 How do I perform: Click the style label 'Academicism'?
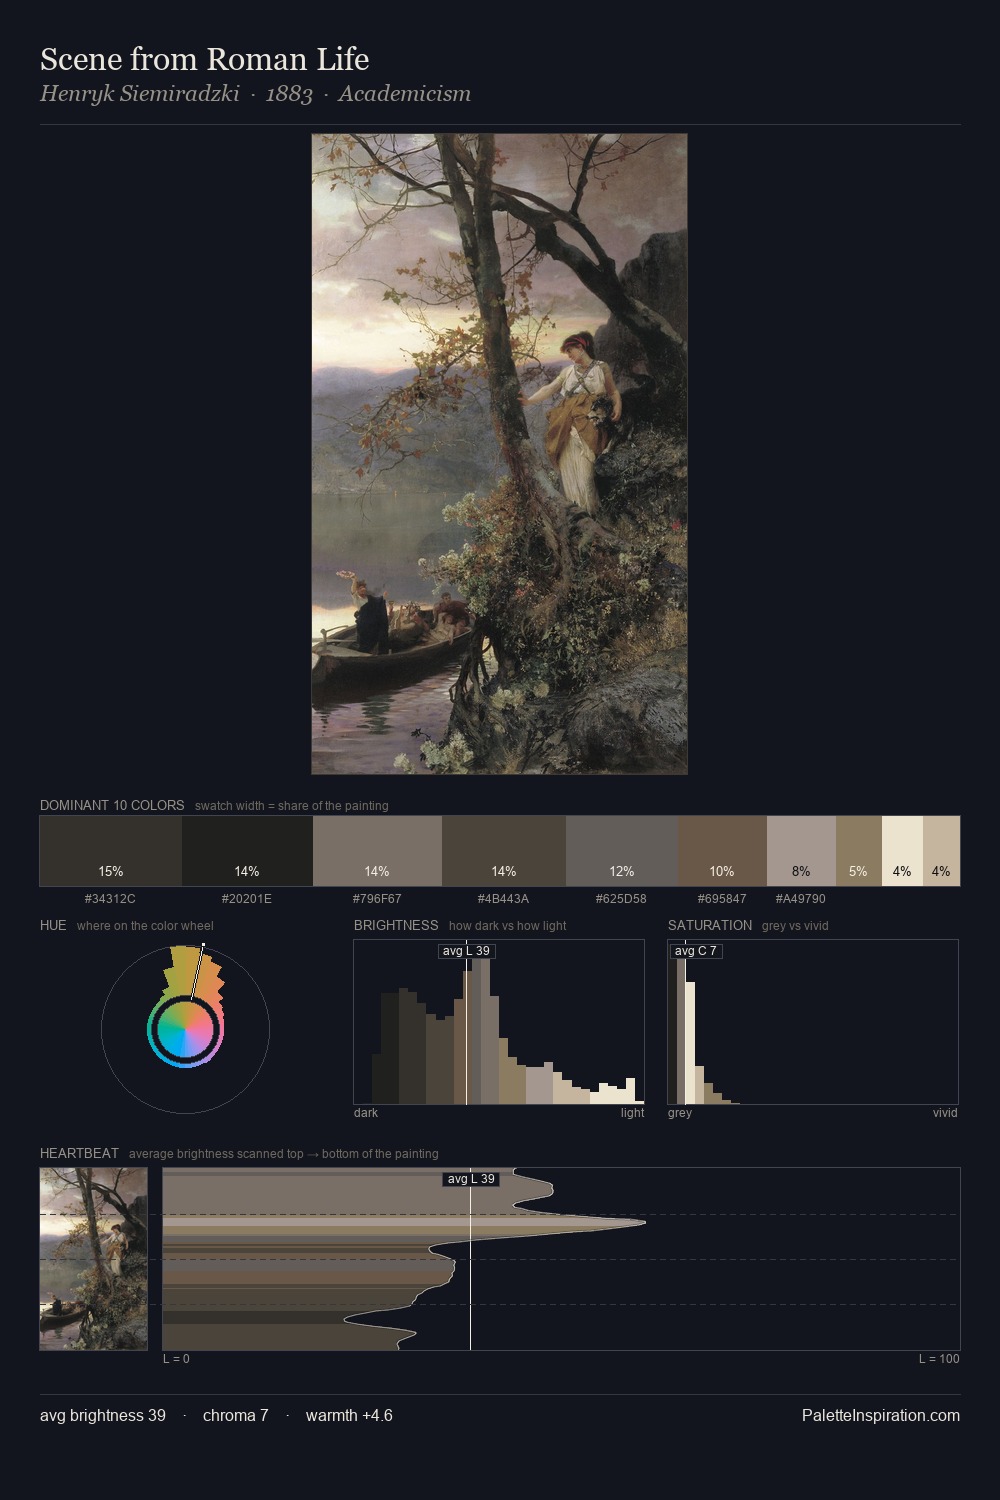[404, 94]
